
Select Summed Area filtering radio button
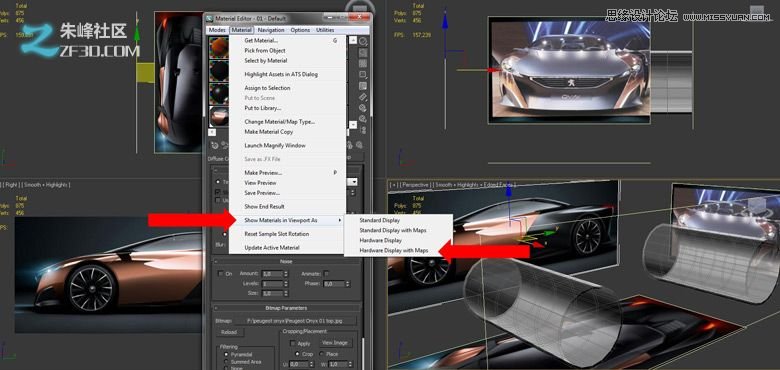tap(226, 362)
